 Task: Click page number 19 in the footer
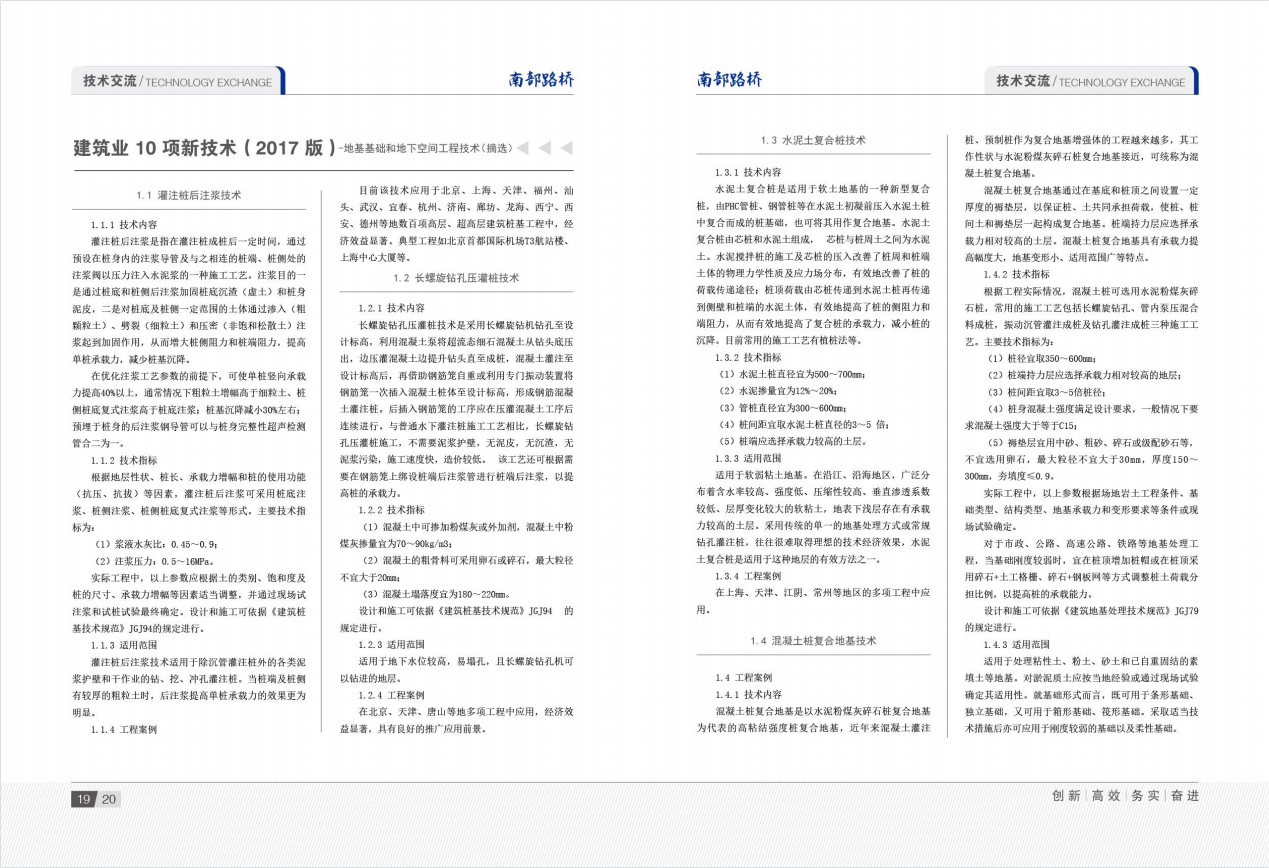tap(85, 799)
